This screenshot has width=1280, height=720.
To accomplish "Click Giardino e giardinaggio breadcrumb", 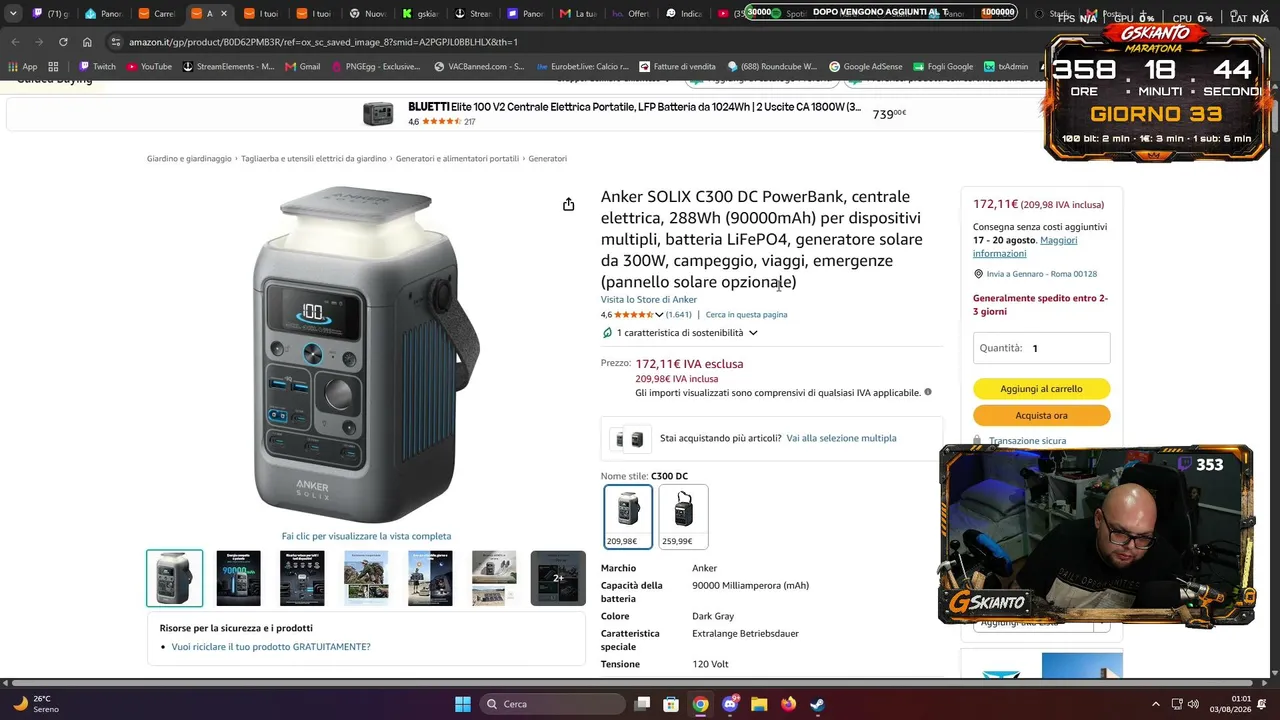I will pyautogui.click(x=189, y=159).
